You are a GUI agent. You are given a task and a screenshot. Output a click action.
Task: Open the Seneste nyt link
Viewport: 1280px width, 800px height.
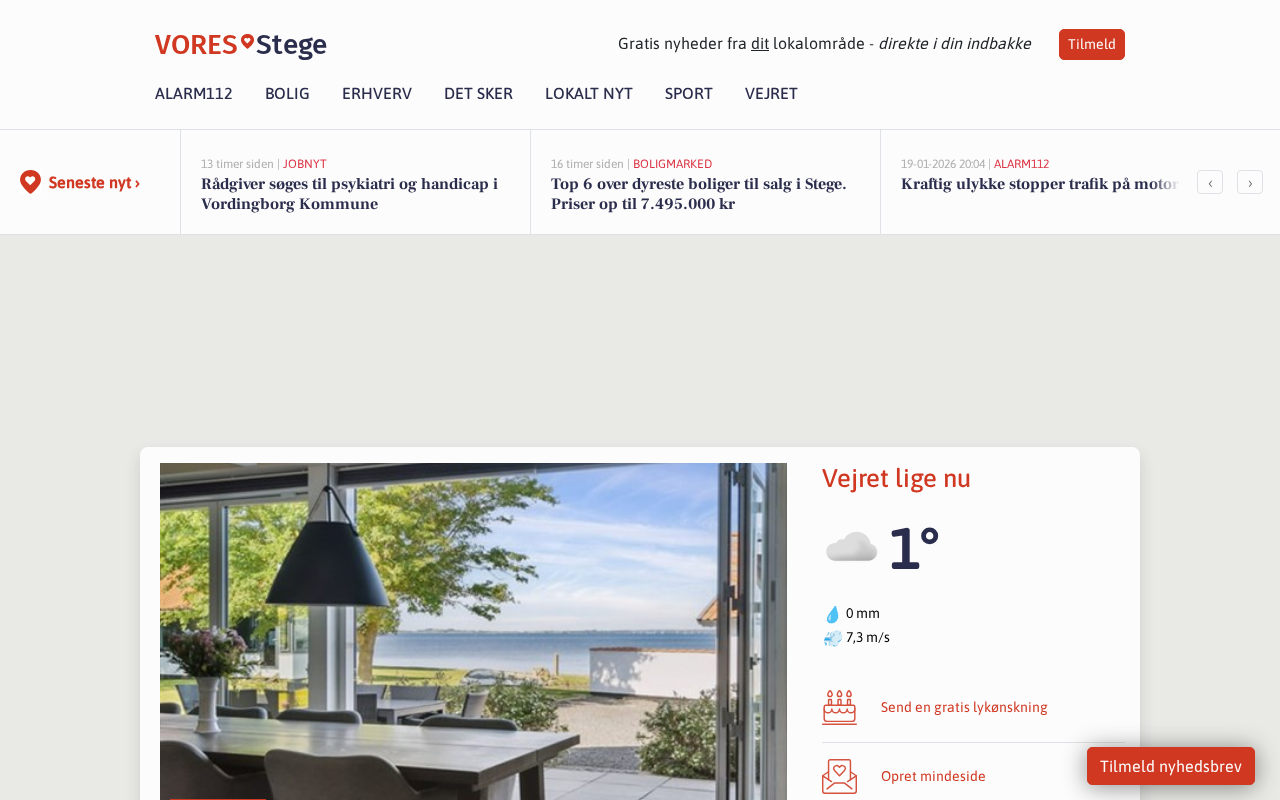click(x=94, y=183)
